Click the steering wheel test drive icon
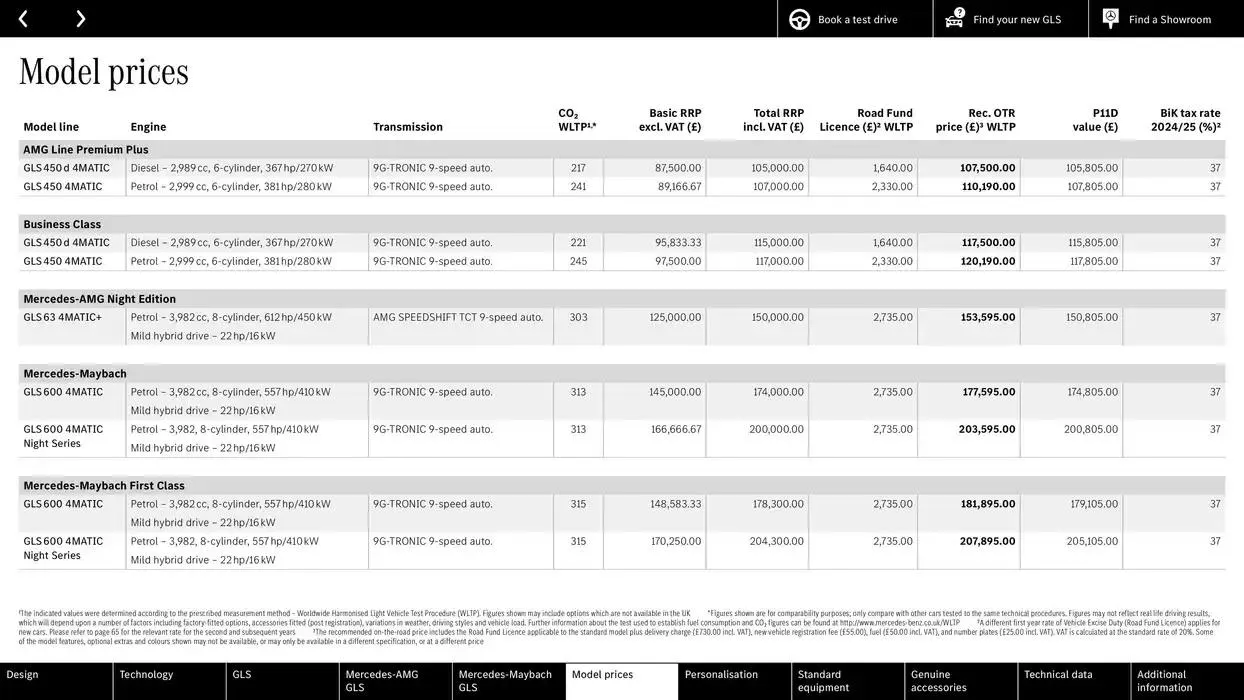This screenshot has width=1244, height=700. pos(800,19)
